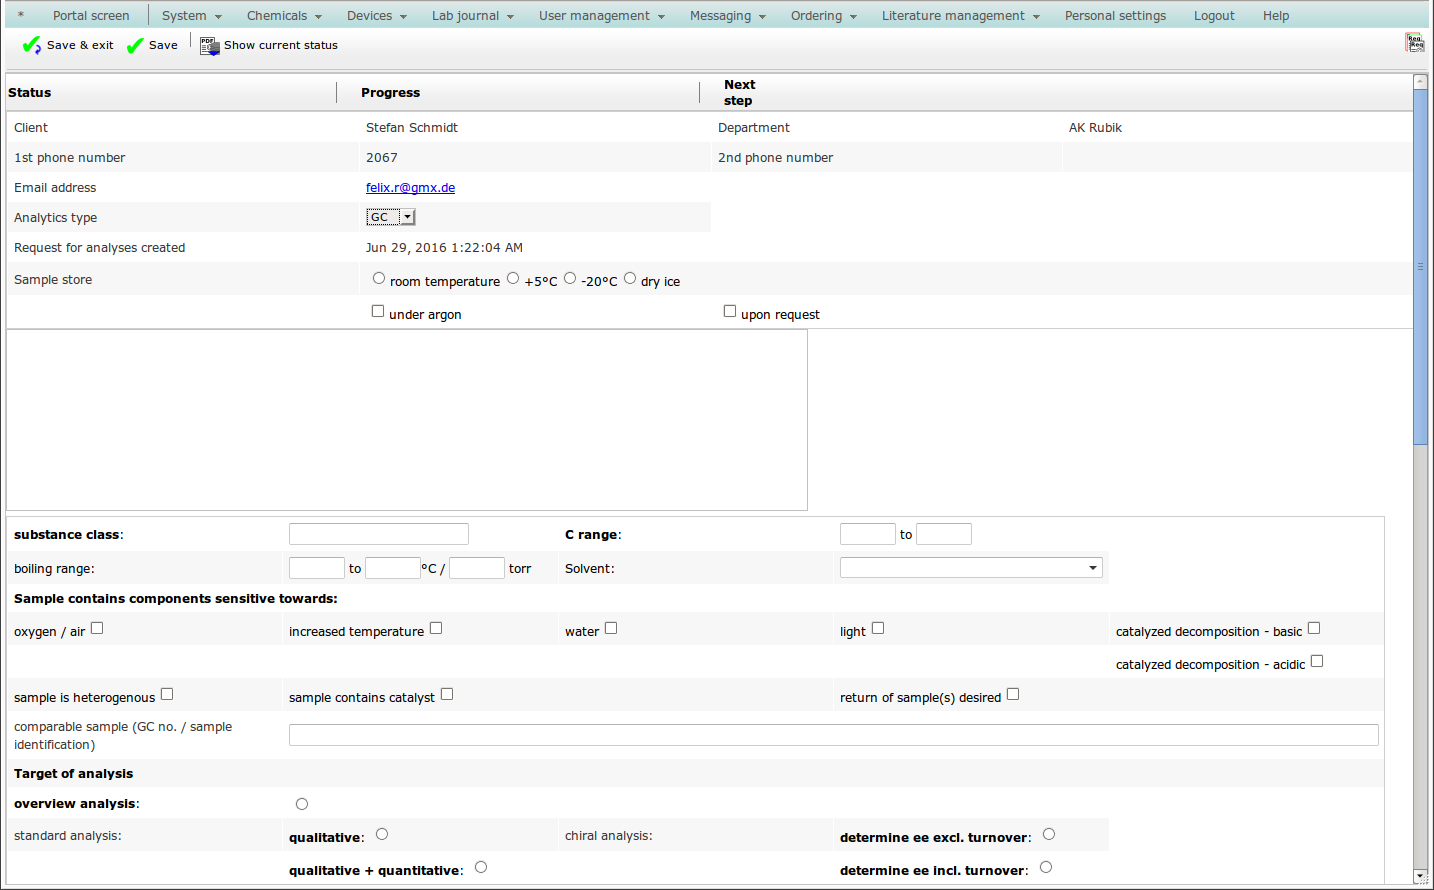Click the Save checkmark icon
1434x890 pixels.
pyautogui.click(x=135, y=45)
